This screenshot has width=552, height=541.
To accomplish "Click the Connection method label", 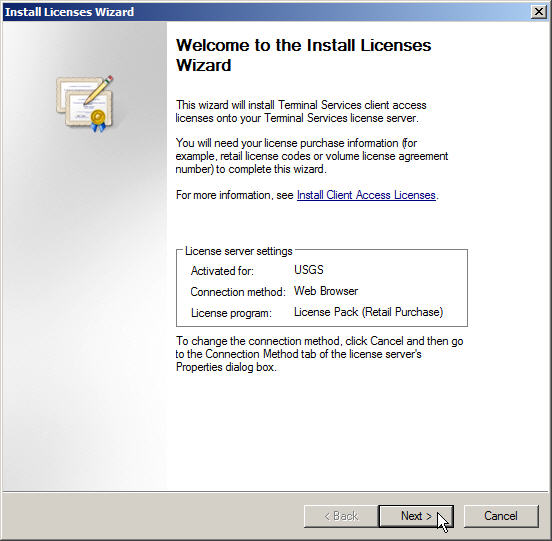I will point(238,292).
